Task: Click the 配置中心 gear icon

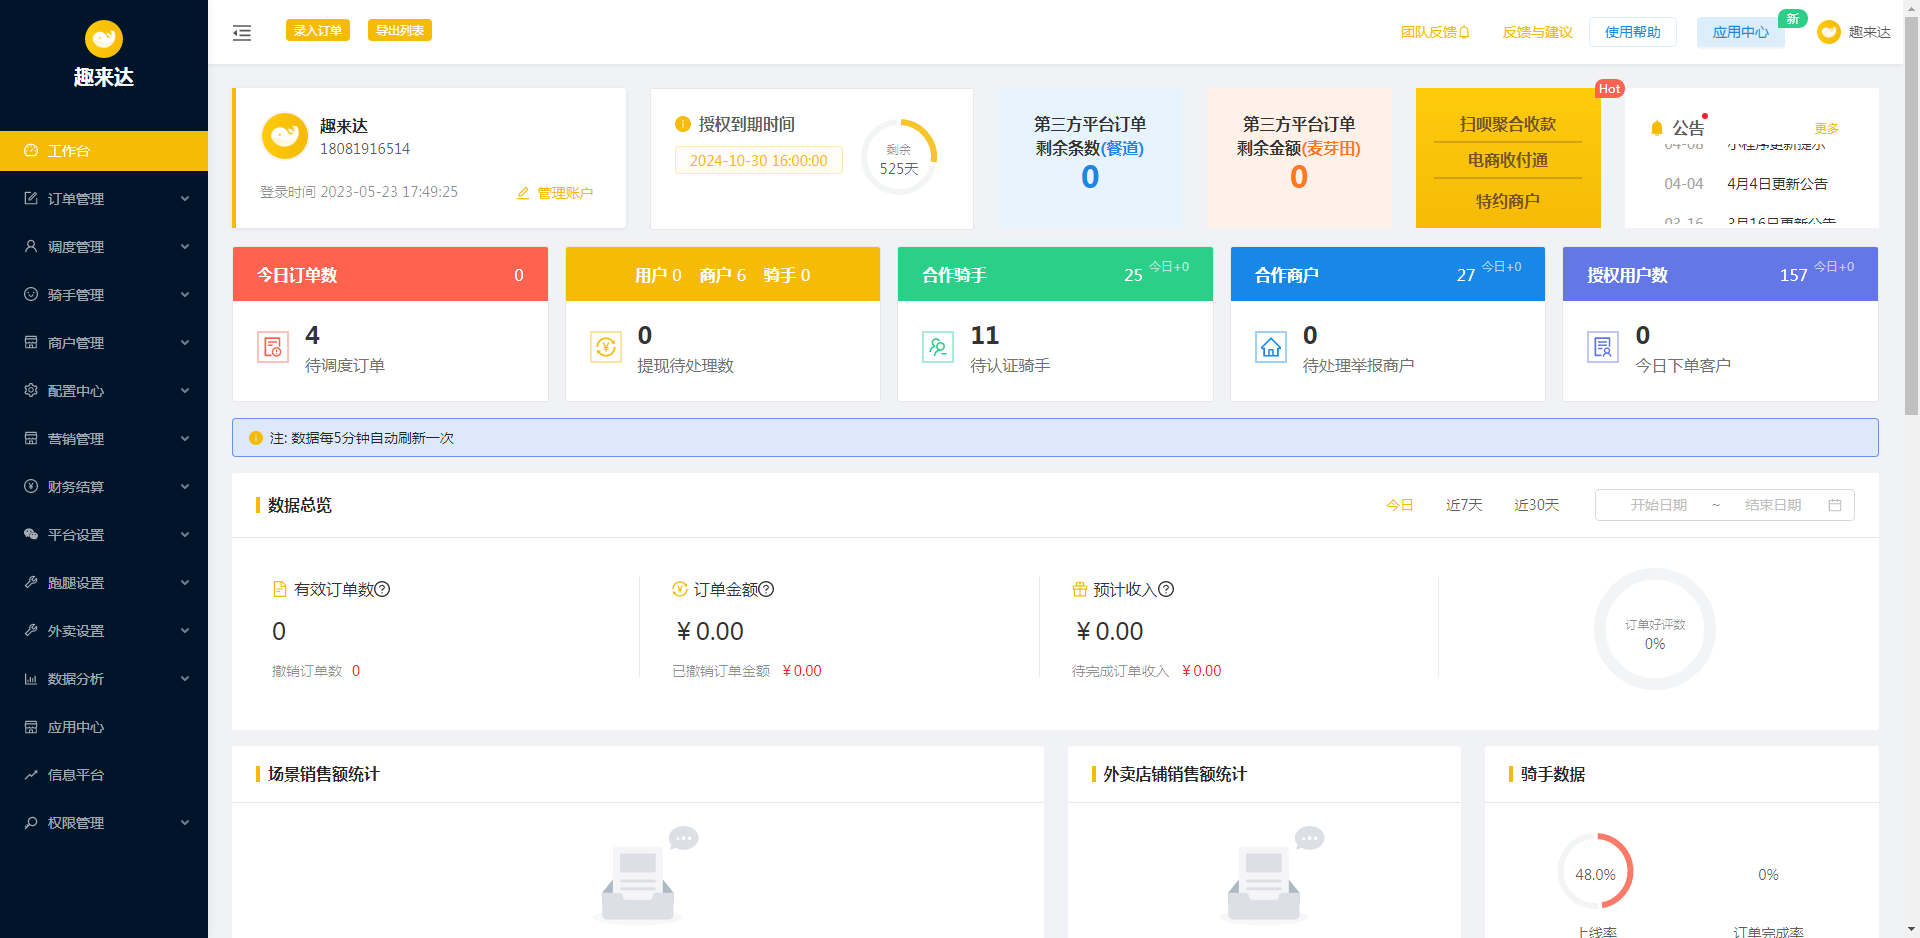Action: [x=31, y=391]
